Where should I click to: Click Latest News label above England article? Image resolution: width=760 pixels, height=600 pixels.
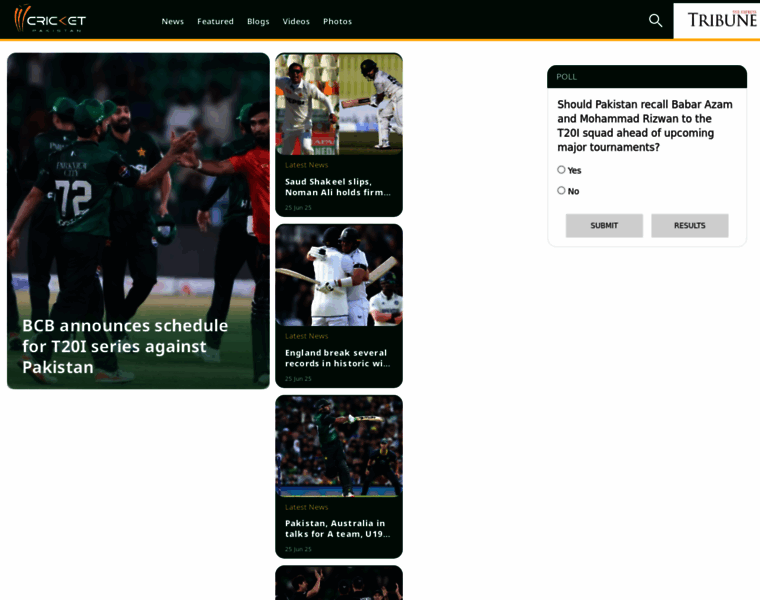[306, 336]
